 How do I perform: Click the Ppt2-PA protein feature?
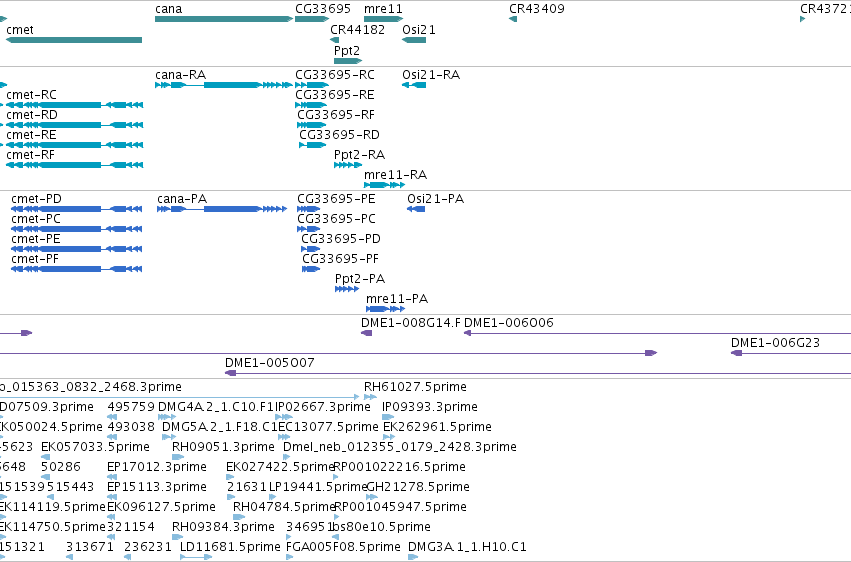coord(347,290)
